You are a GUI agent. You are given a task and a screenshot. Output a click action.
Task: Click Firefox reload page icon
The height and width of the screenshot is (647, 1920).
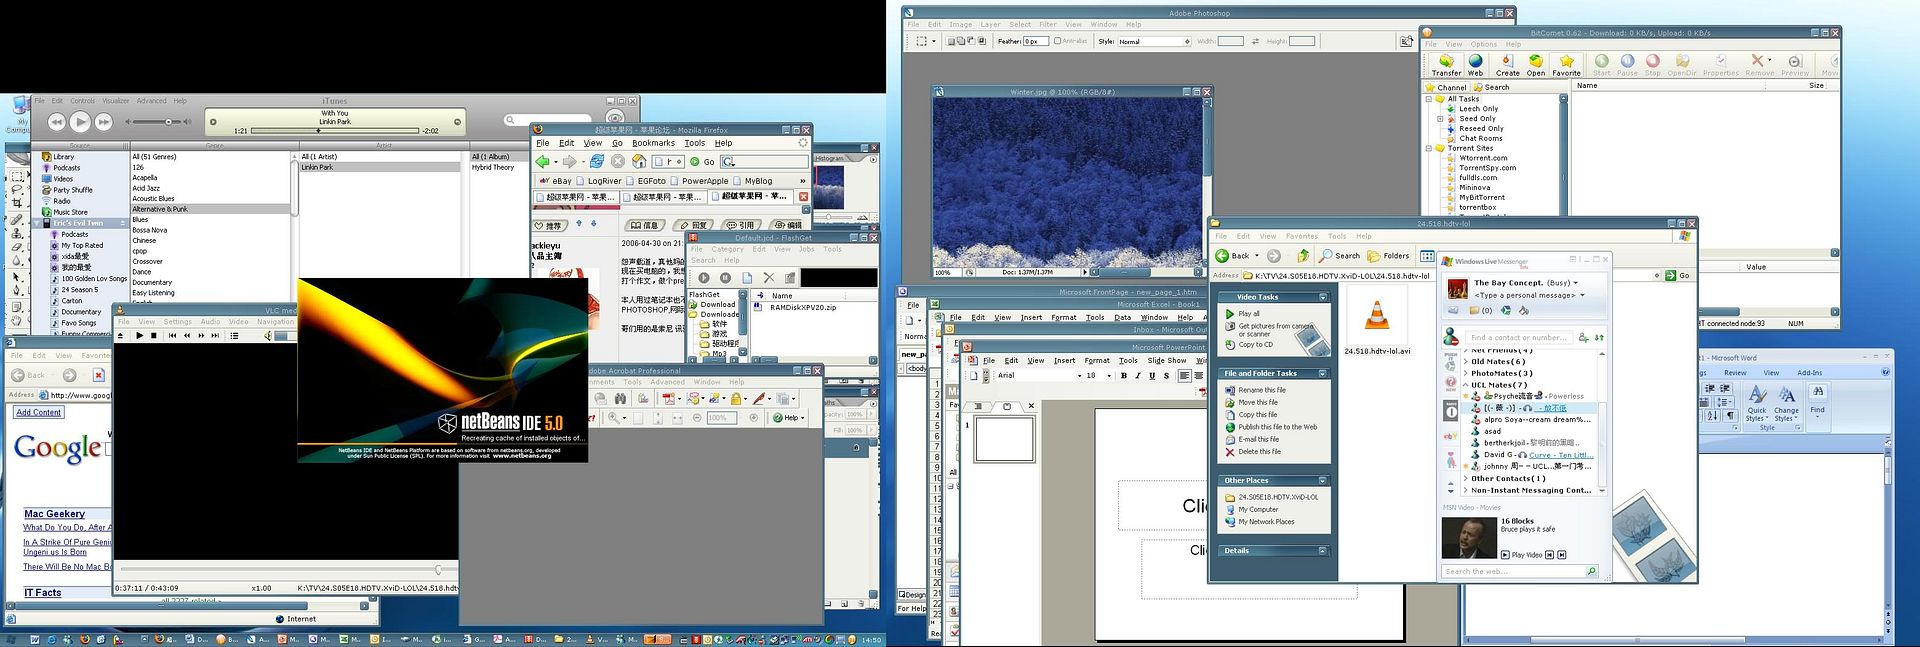point(596,161)
